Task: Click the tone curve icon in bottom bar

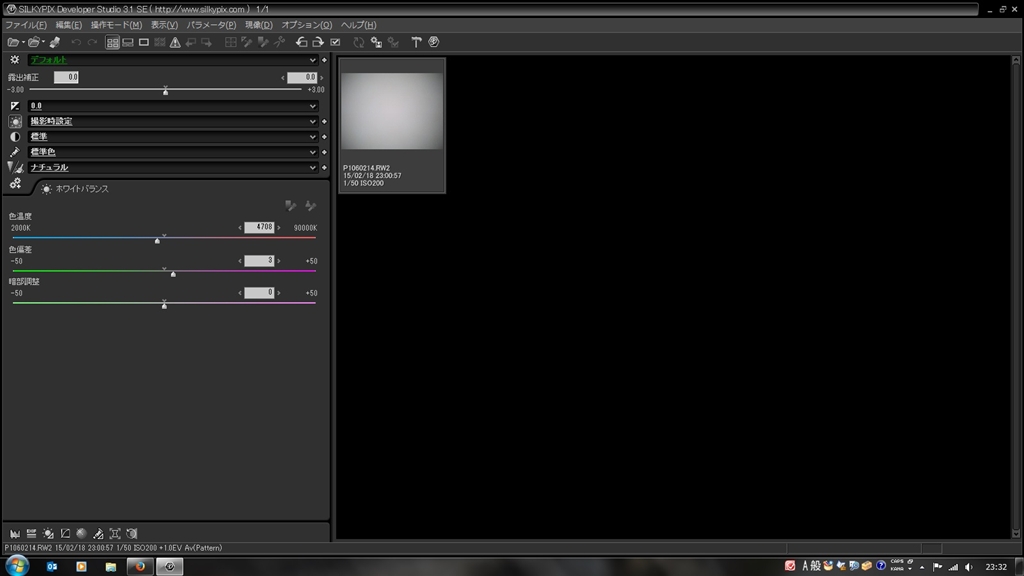Action: click(x=65, y=534)
